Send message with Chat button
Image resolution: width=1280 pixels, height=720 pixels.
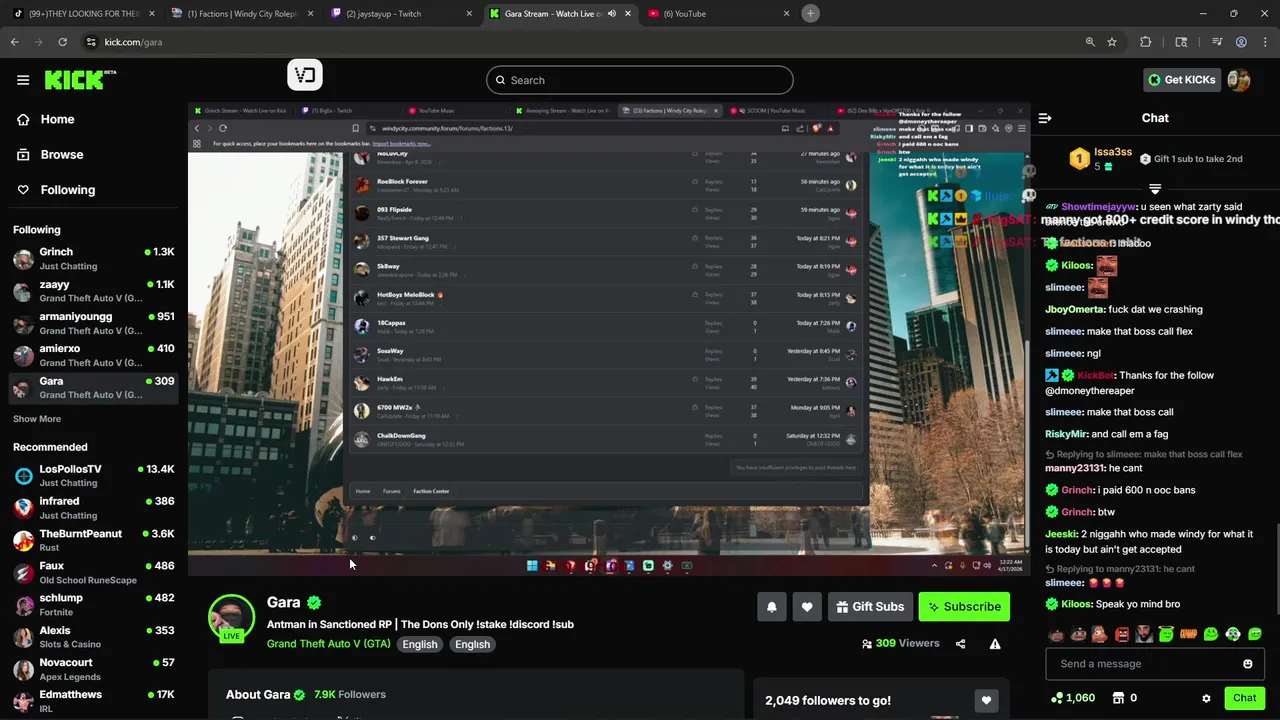(1244, 698)
